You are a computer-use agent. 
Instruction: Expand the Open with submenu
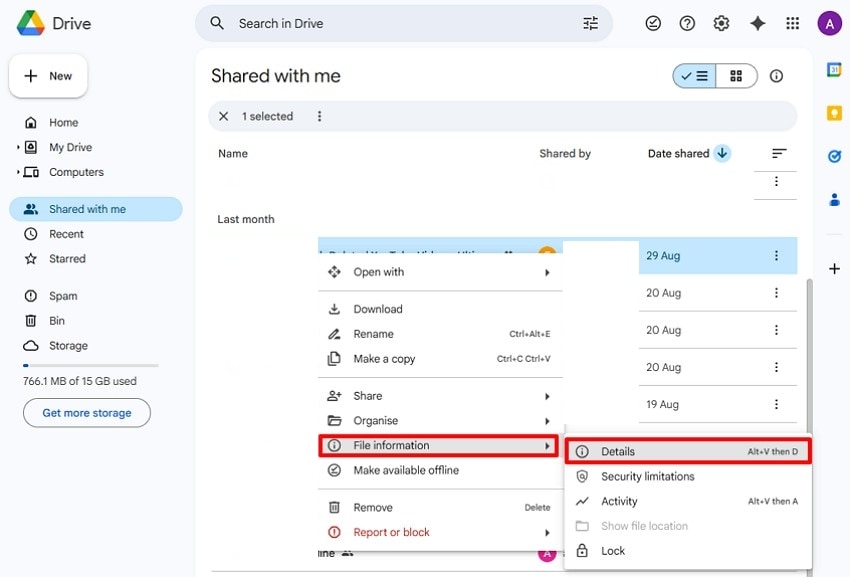tap(546, 272)
